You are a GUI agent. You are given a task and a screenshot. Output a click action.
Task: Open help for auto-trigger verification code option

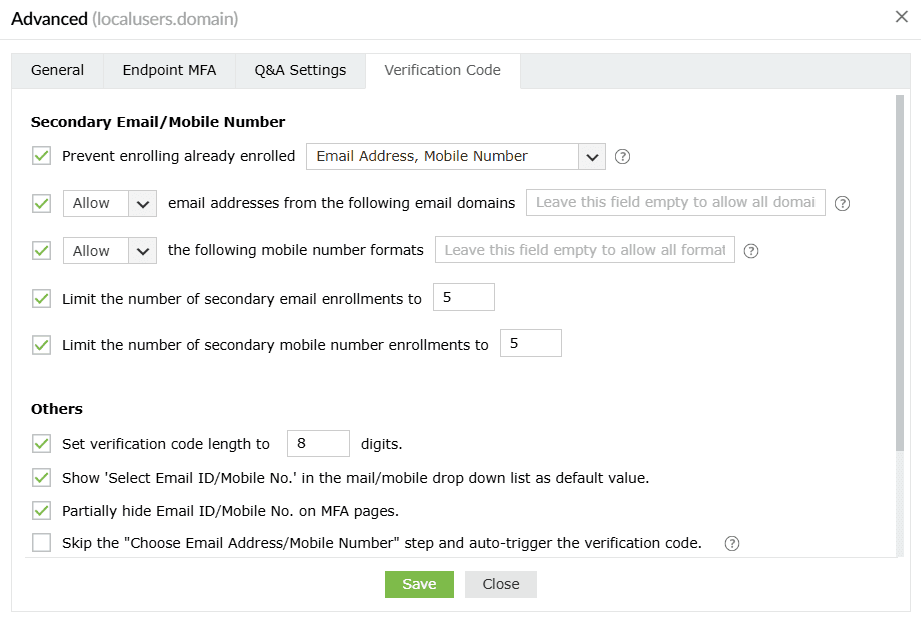(731, 543)
